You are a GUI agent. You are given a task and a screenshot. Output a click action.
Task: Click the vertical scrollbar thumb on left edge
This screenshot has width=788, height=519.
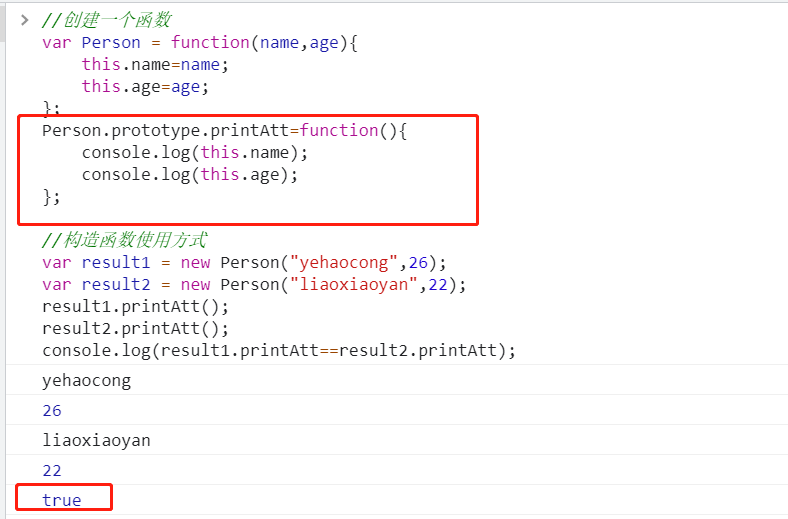(3, 23)
